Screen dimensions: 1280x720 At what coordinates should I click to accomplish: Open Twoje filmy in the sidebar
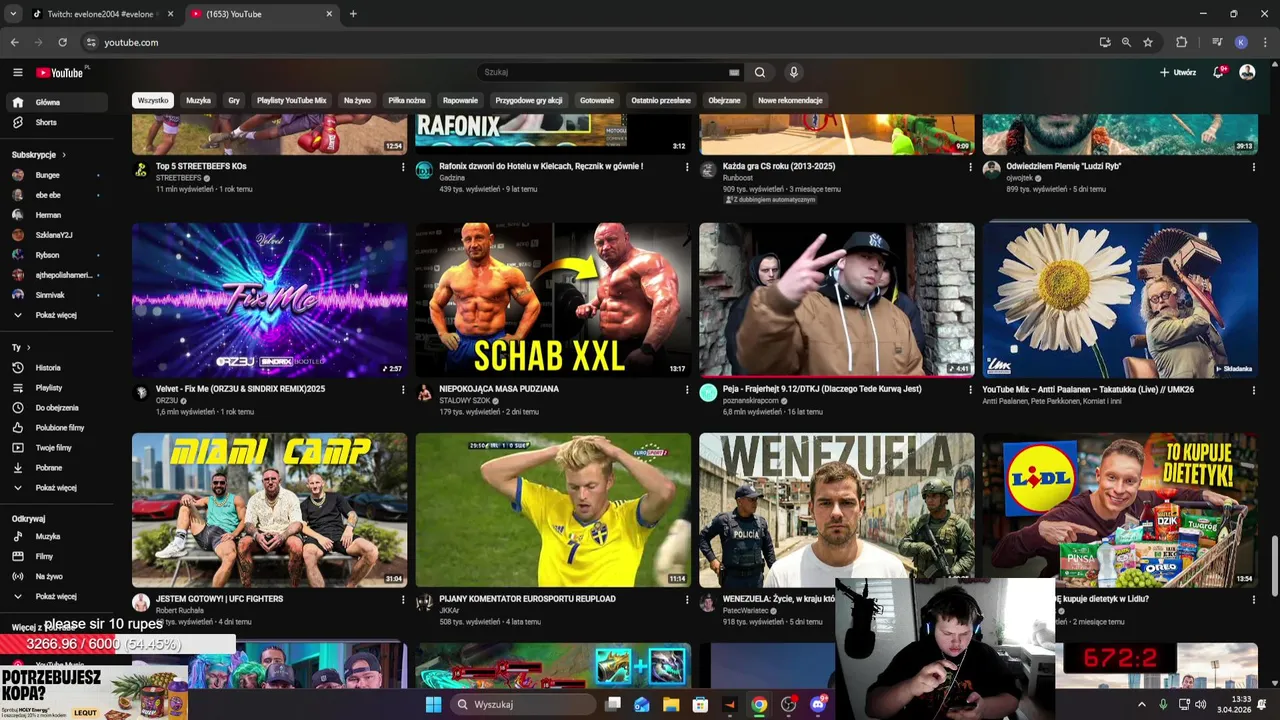pos(56,447)
